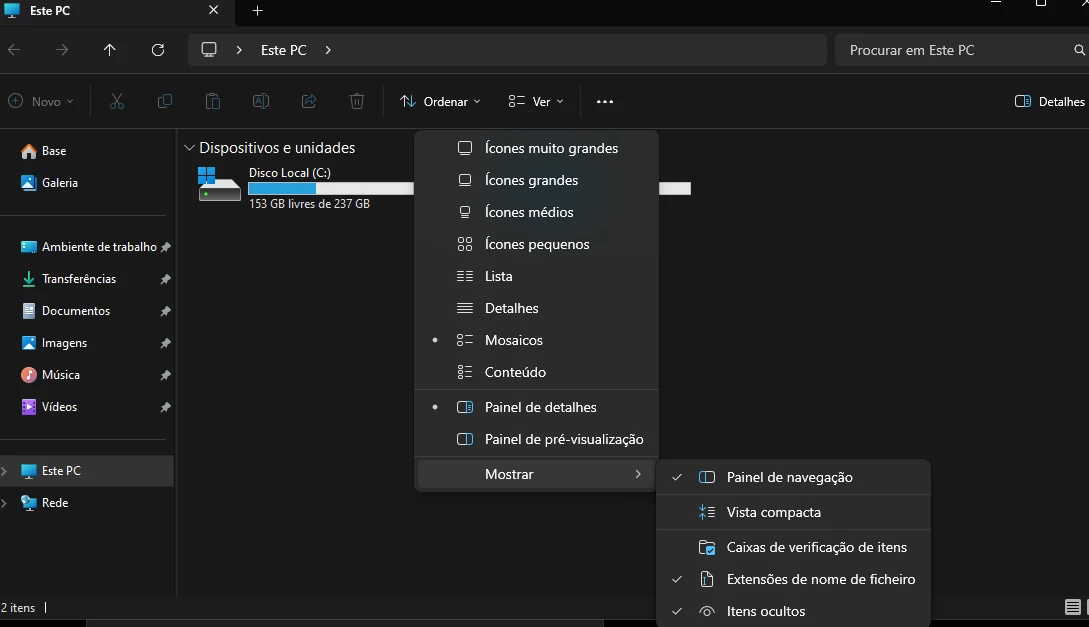Viewport: 1089px width, 627px height.
Task: Choose Detalhes view in menu
Action: (536, 308)
